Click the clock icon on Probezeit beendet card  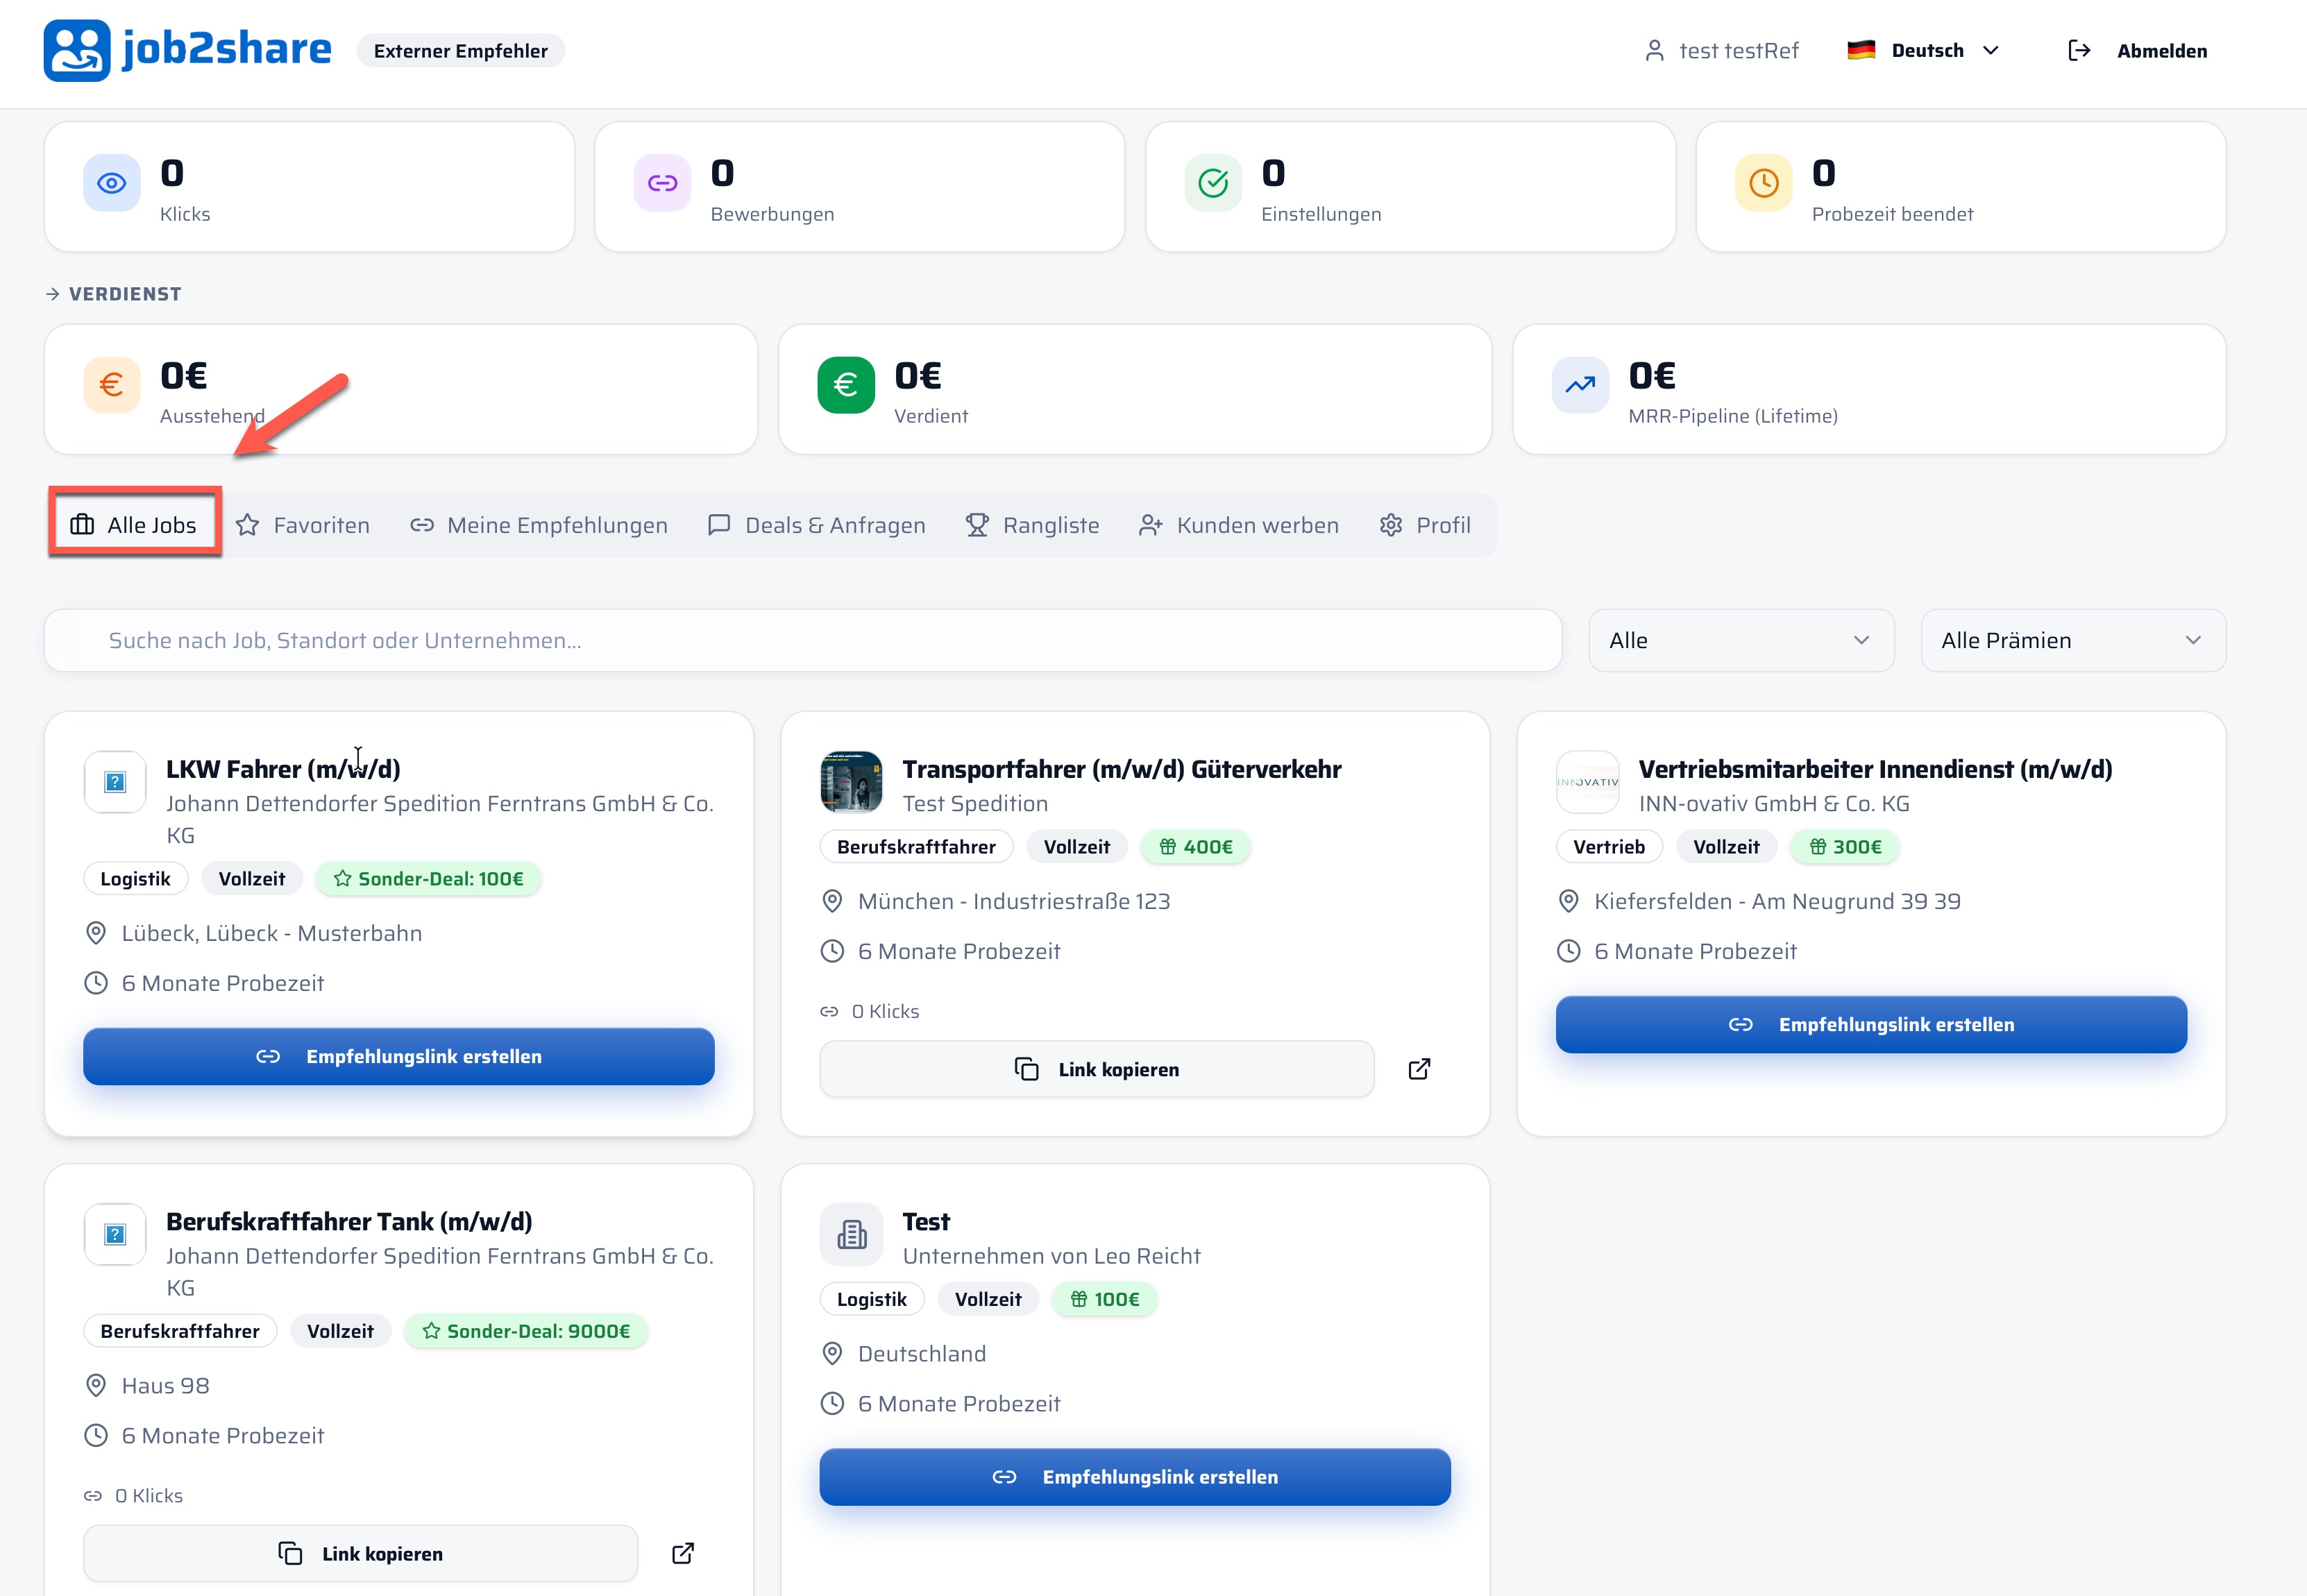tap(1764, 183)
